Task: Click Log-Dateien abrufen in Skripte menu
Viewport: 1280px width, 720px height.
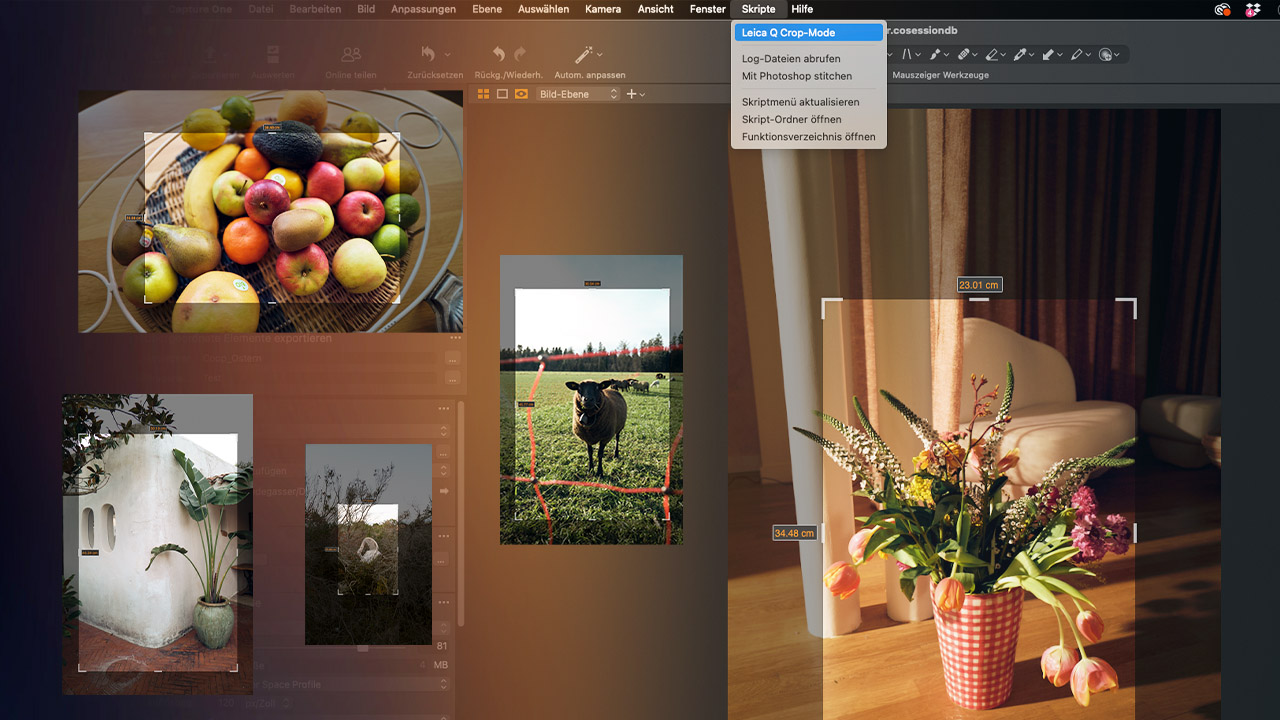Action: 791,59
